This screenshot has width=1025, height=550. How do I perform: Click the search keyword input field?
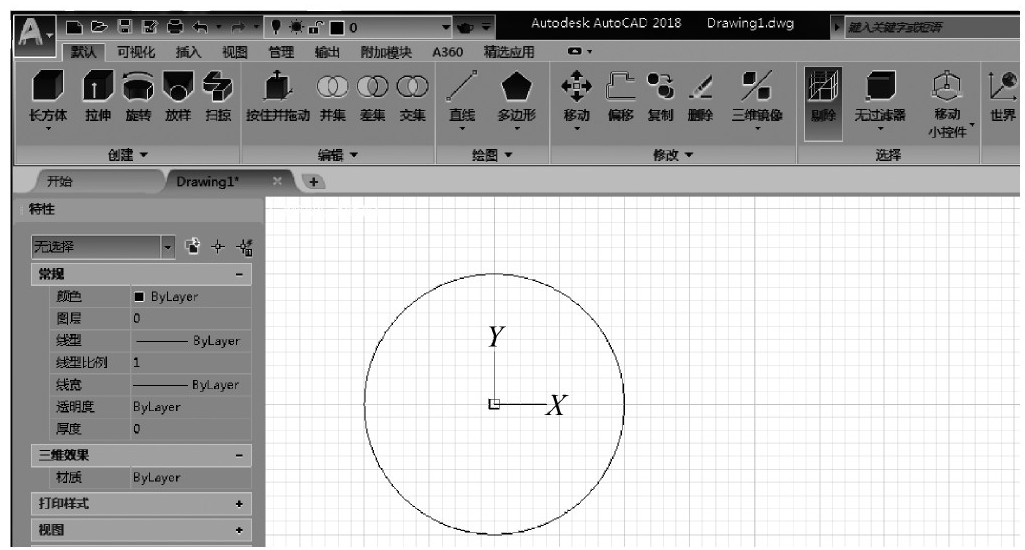pyautogui.click(x=932, y=27)
